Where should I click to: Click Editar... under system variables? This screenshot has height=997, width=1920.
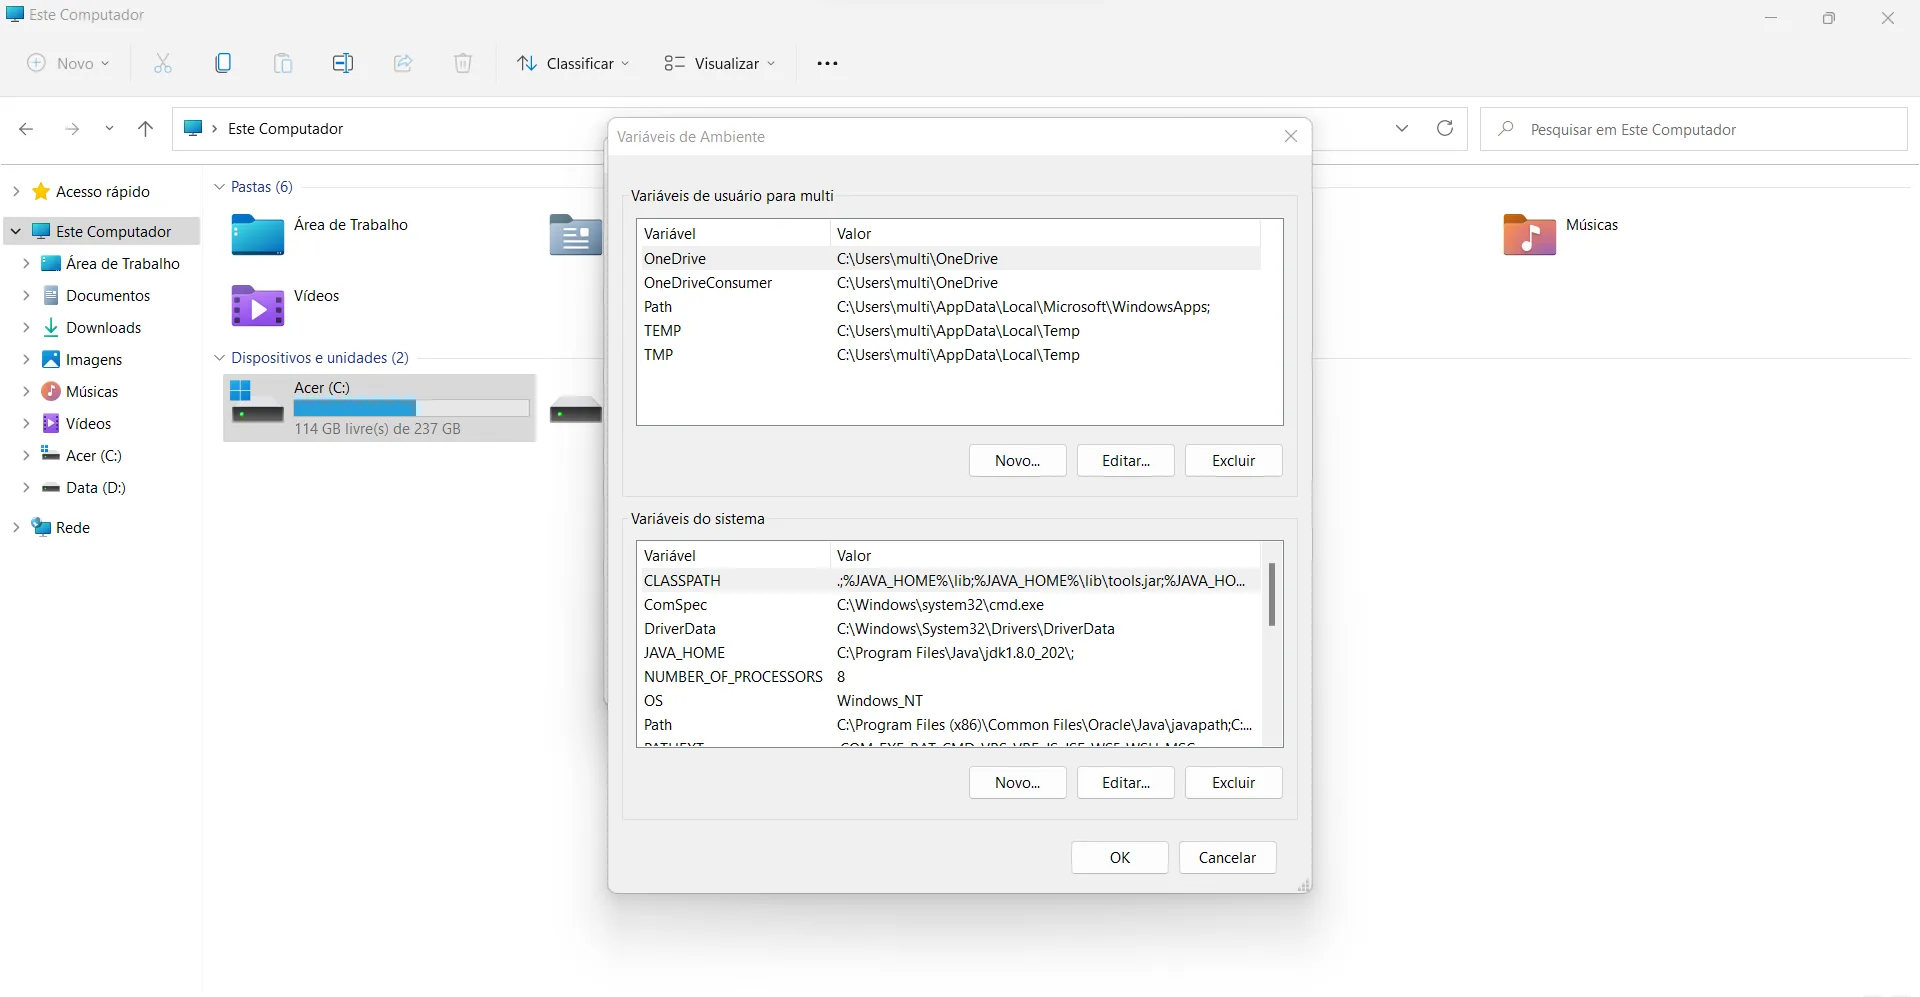(x=1125, y=782)
